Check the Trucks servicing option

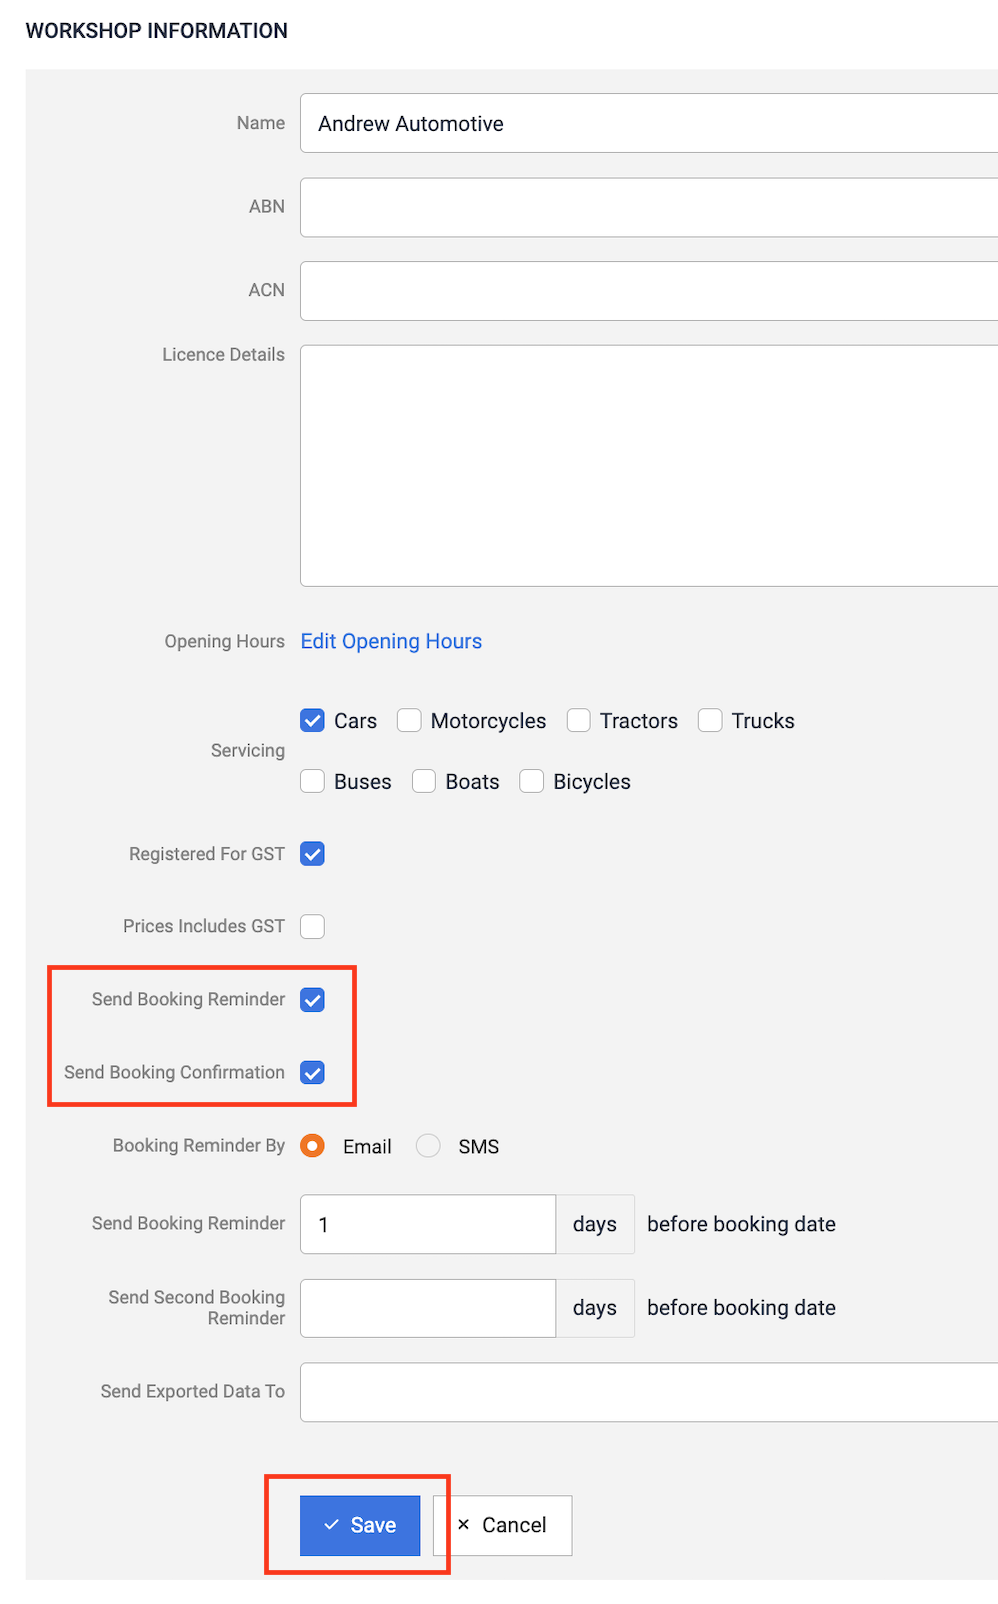[x=710, y=721]
